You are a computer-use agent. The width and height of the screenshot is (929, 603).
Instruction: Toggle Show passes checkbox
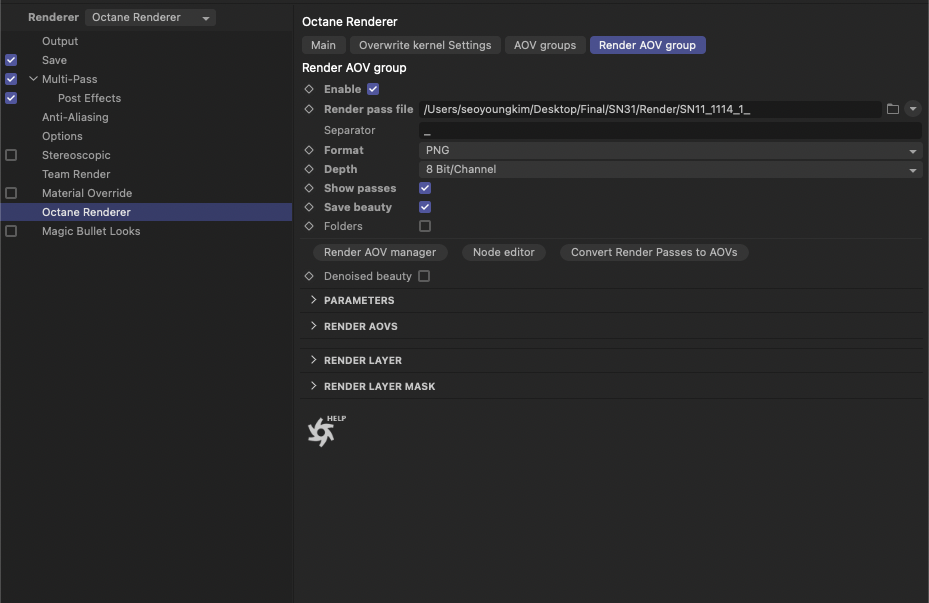[x=425, y=188]
